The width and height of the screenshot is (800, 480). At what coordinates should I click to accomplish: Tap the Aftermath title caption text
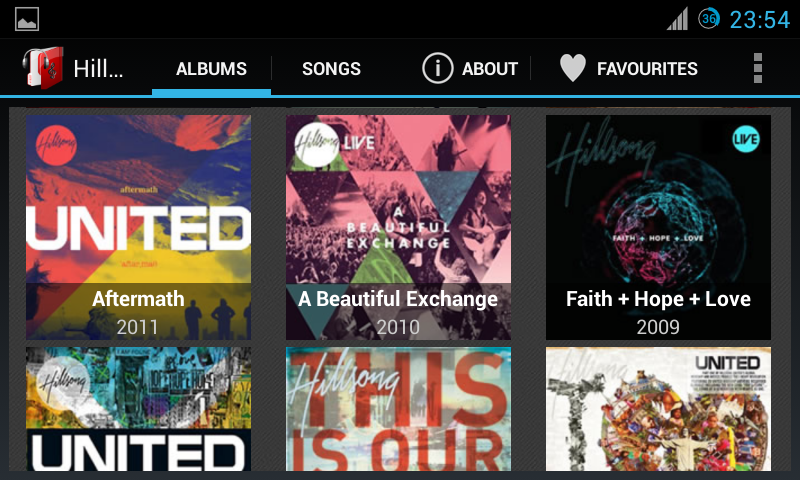pos(138,299)
